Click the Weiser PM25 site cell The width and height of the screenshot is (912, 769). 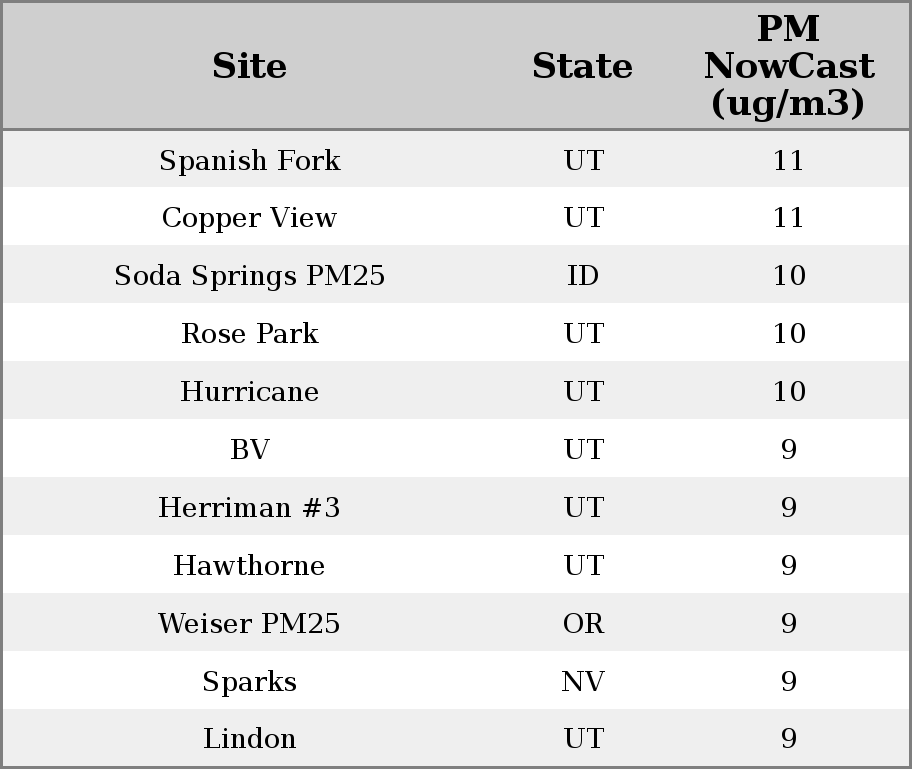249,624
